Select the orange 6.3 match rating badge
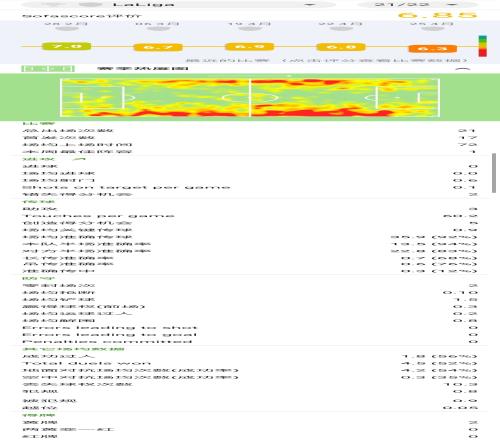Image resolution: width=500 pixels, height=440 pixels. [x=432, y=49]
